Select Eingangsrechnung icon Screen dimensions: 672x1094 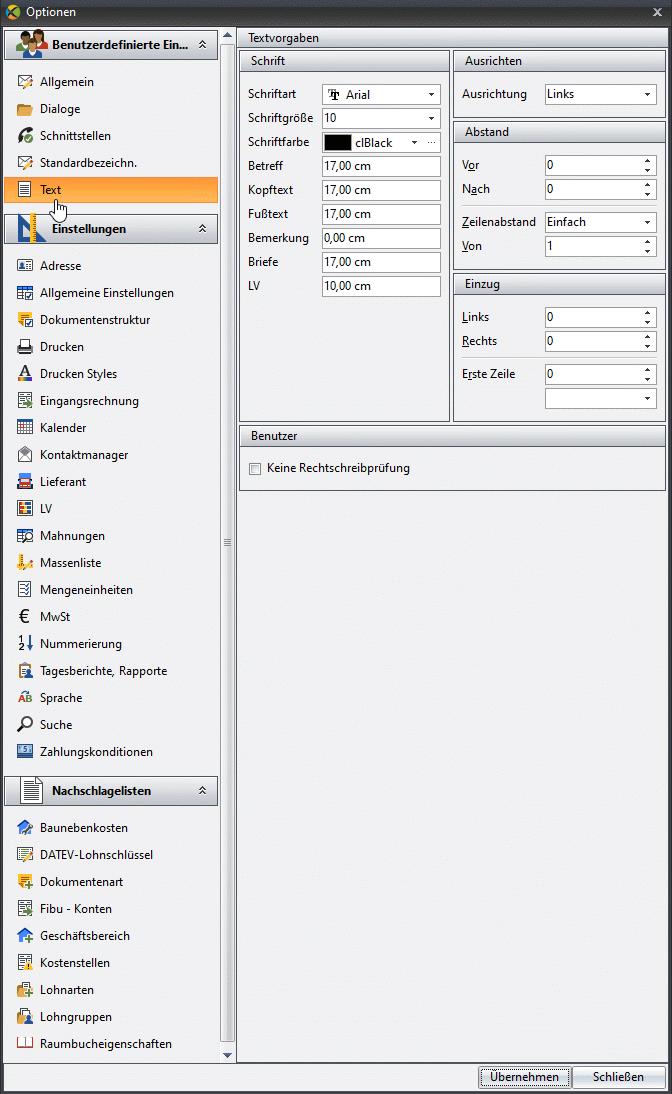[25, 400]
